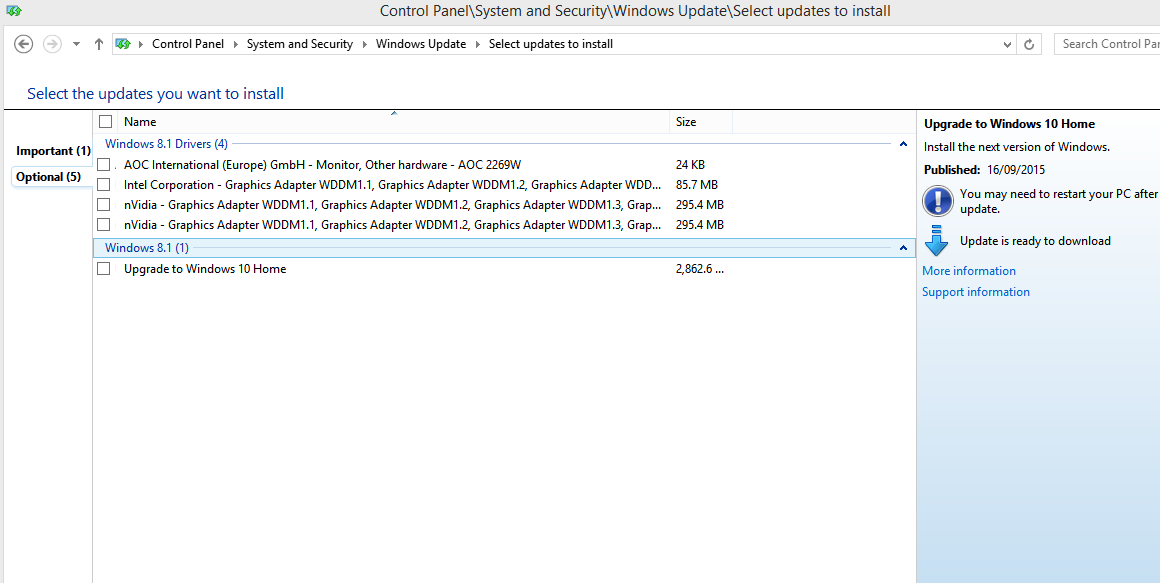Select the Intel Corporation Graphics Adapter row

pyautogui.click(x=504, y=184)
